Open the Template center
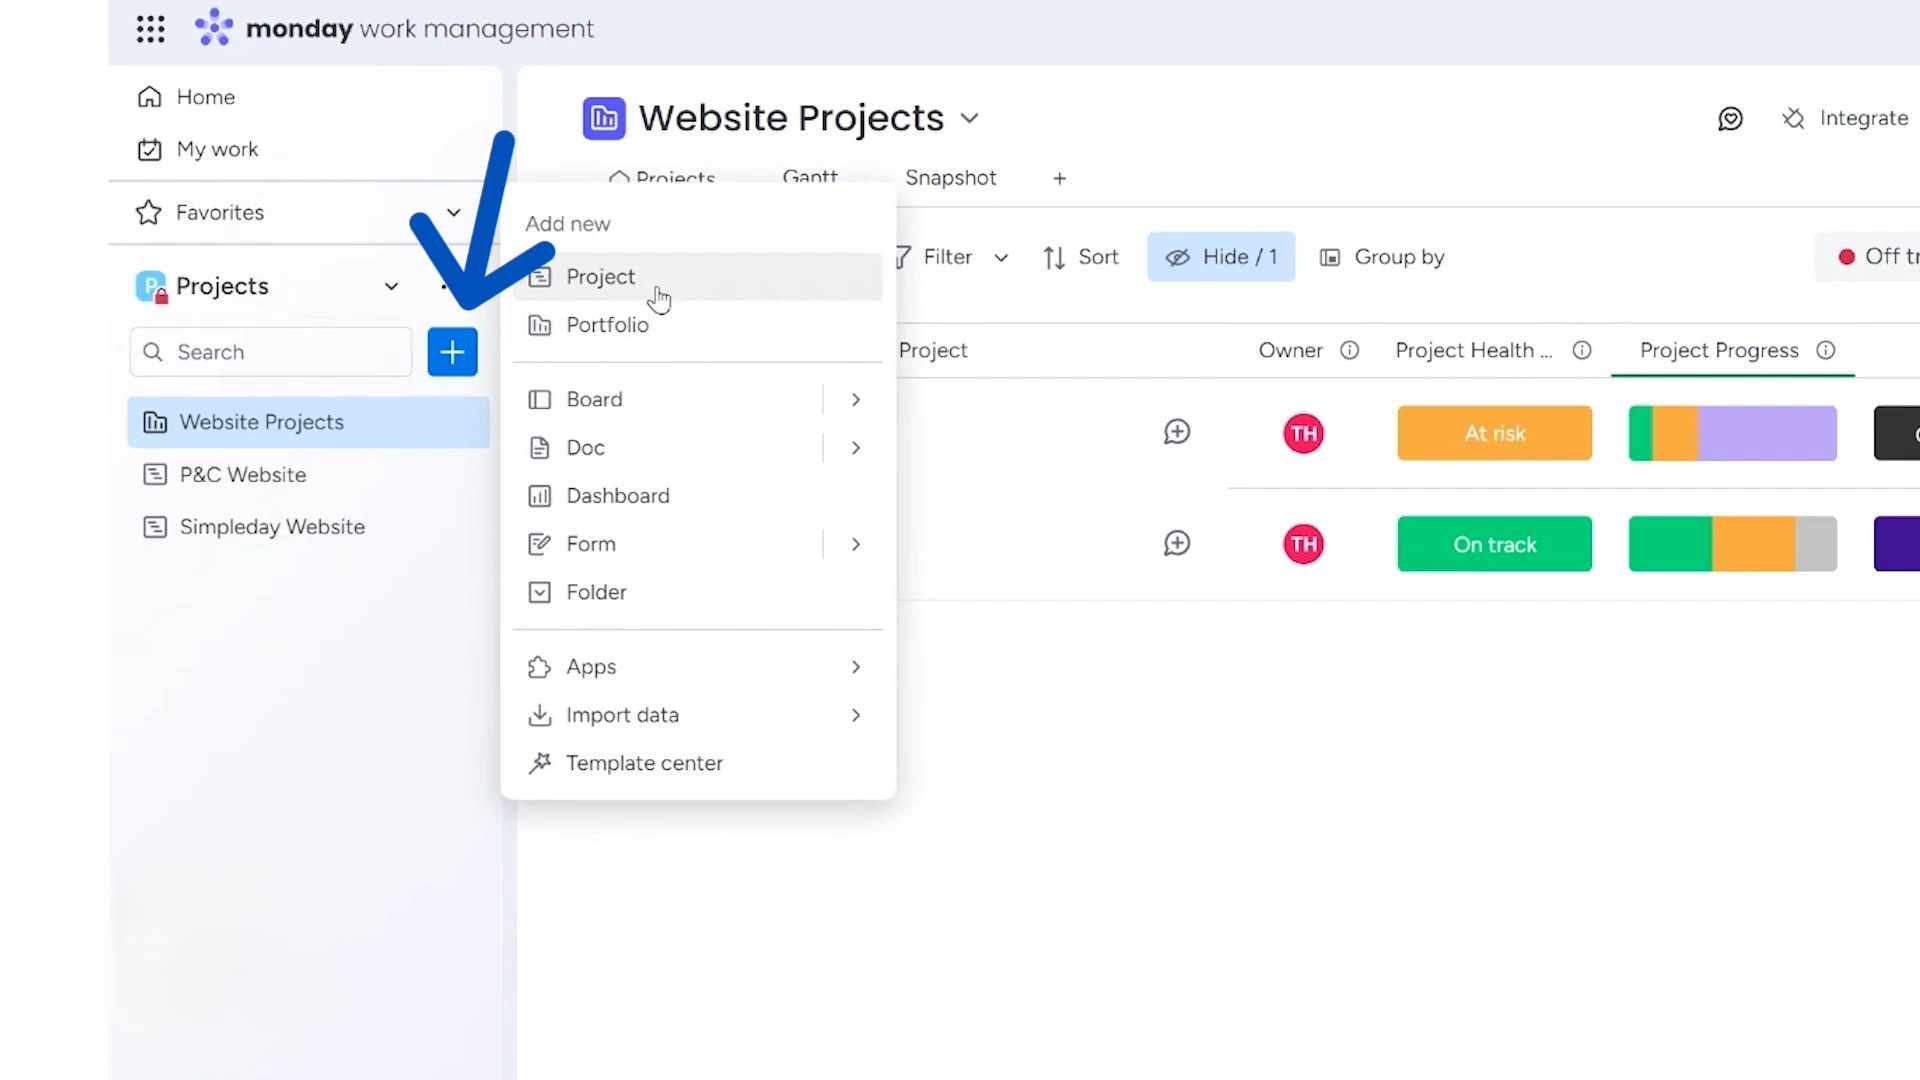 (646, 762)
